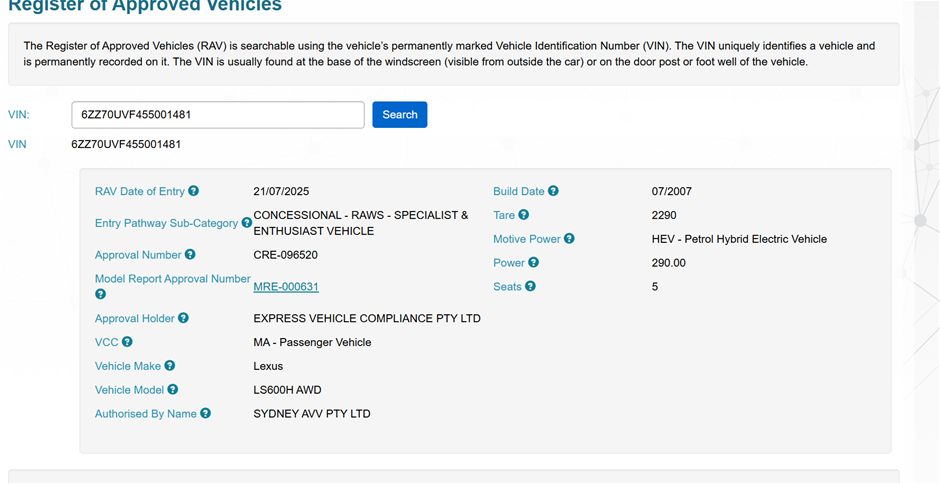Show help for Vehicle Model field
This screenshot has height=484, width=940.
173,390
